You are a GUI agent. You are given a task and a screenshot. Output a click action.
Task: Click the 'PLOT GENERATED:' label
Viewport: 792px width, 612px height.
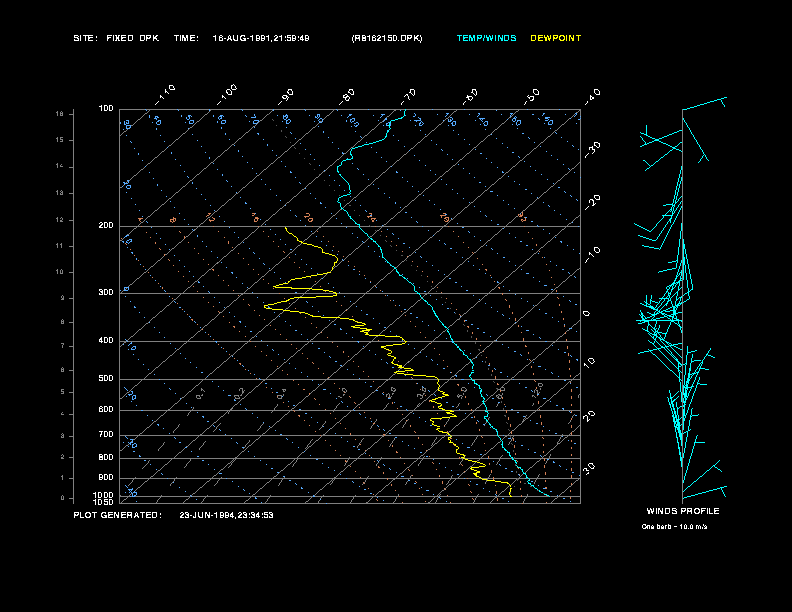(118, 515)
